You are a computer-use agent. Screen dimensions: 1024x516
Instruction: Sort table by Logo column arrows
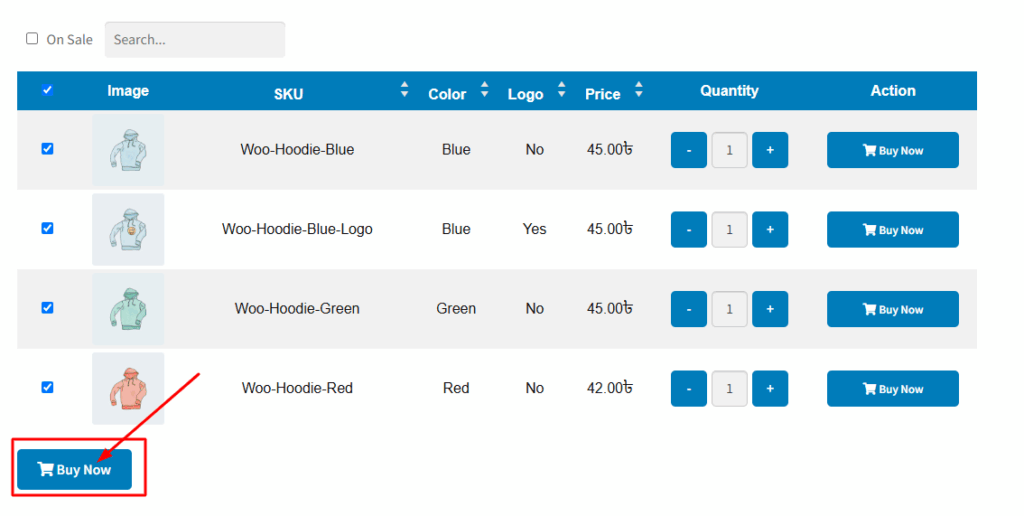click(561, 90)
